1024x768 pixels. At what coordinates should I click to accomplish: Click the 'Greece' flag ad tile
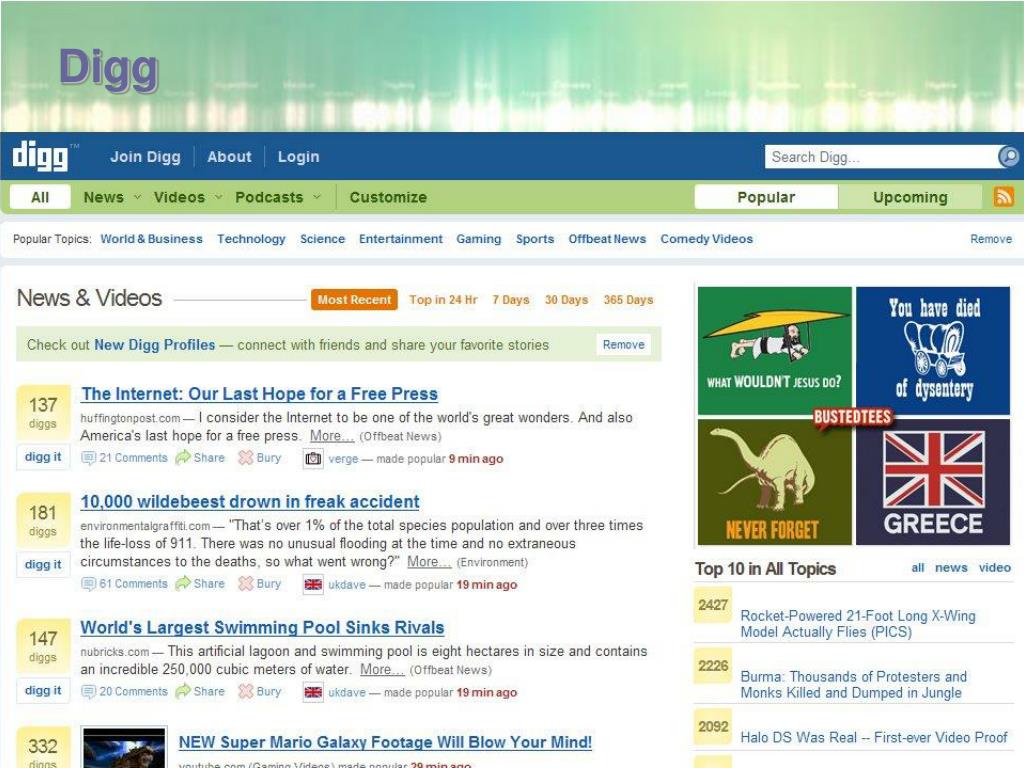933,482
